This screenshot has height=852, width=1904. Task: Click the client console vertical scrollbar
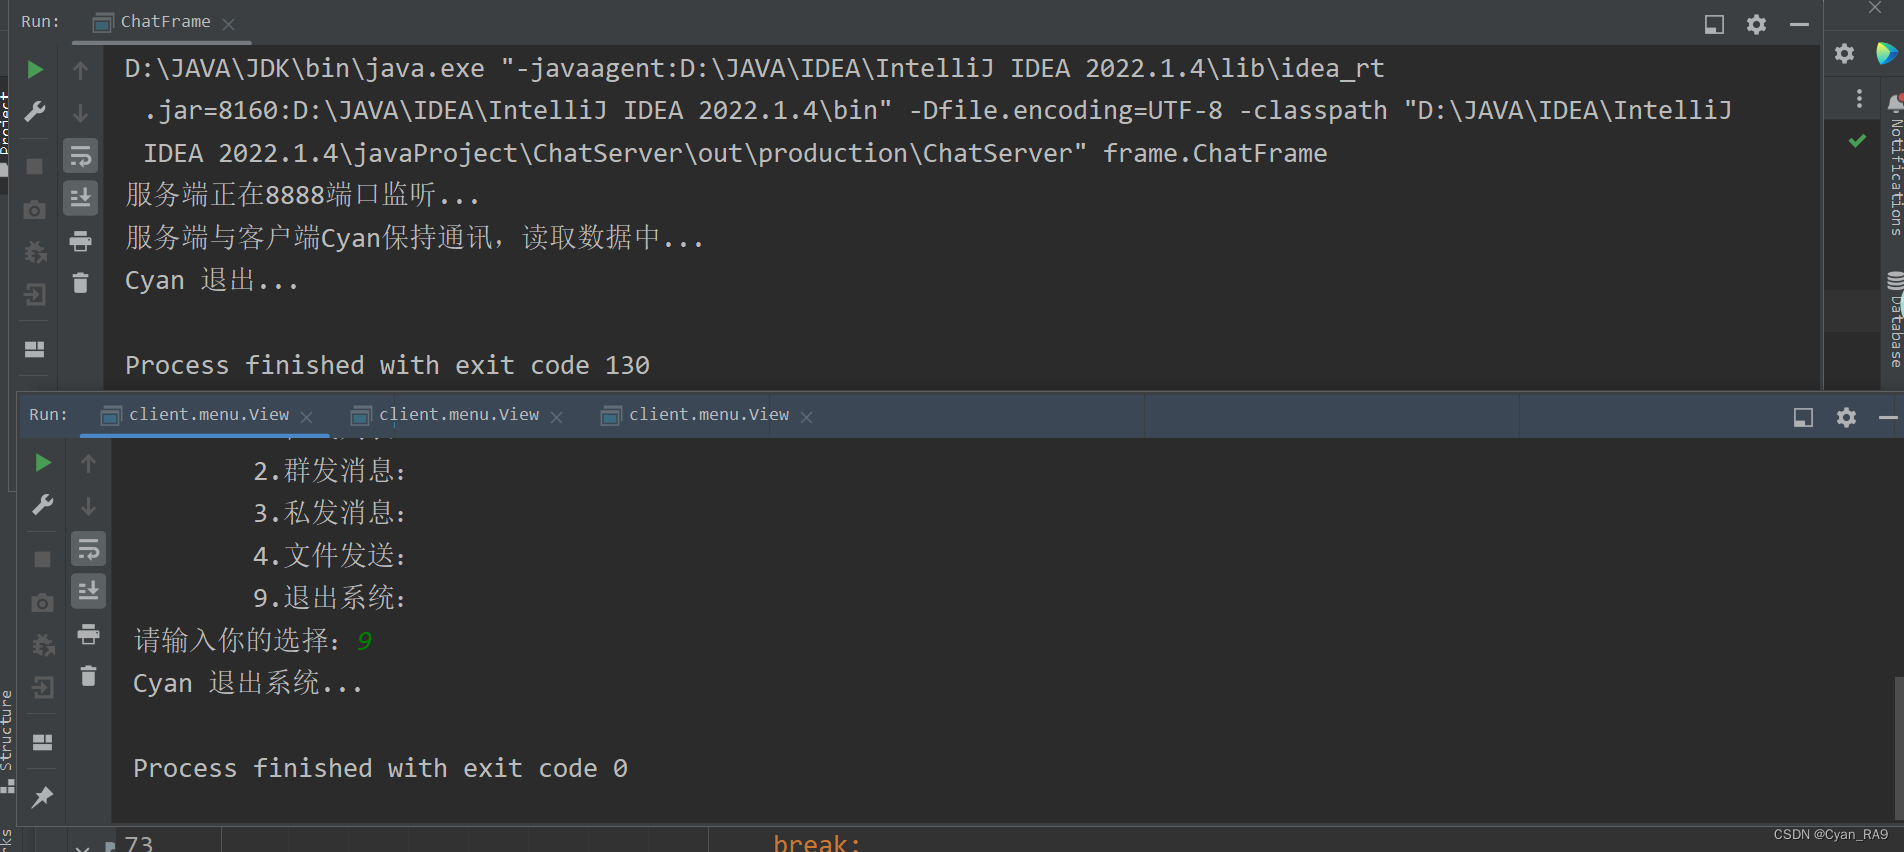tap(1898, 747)
